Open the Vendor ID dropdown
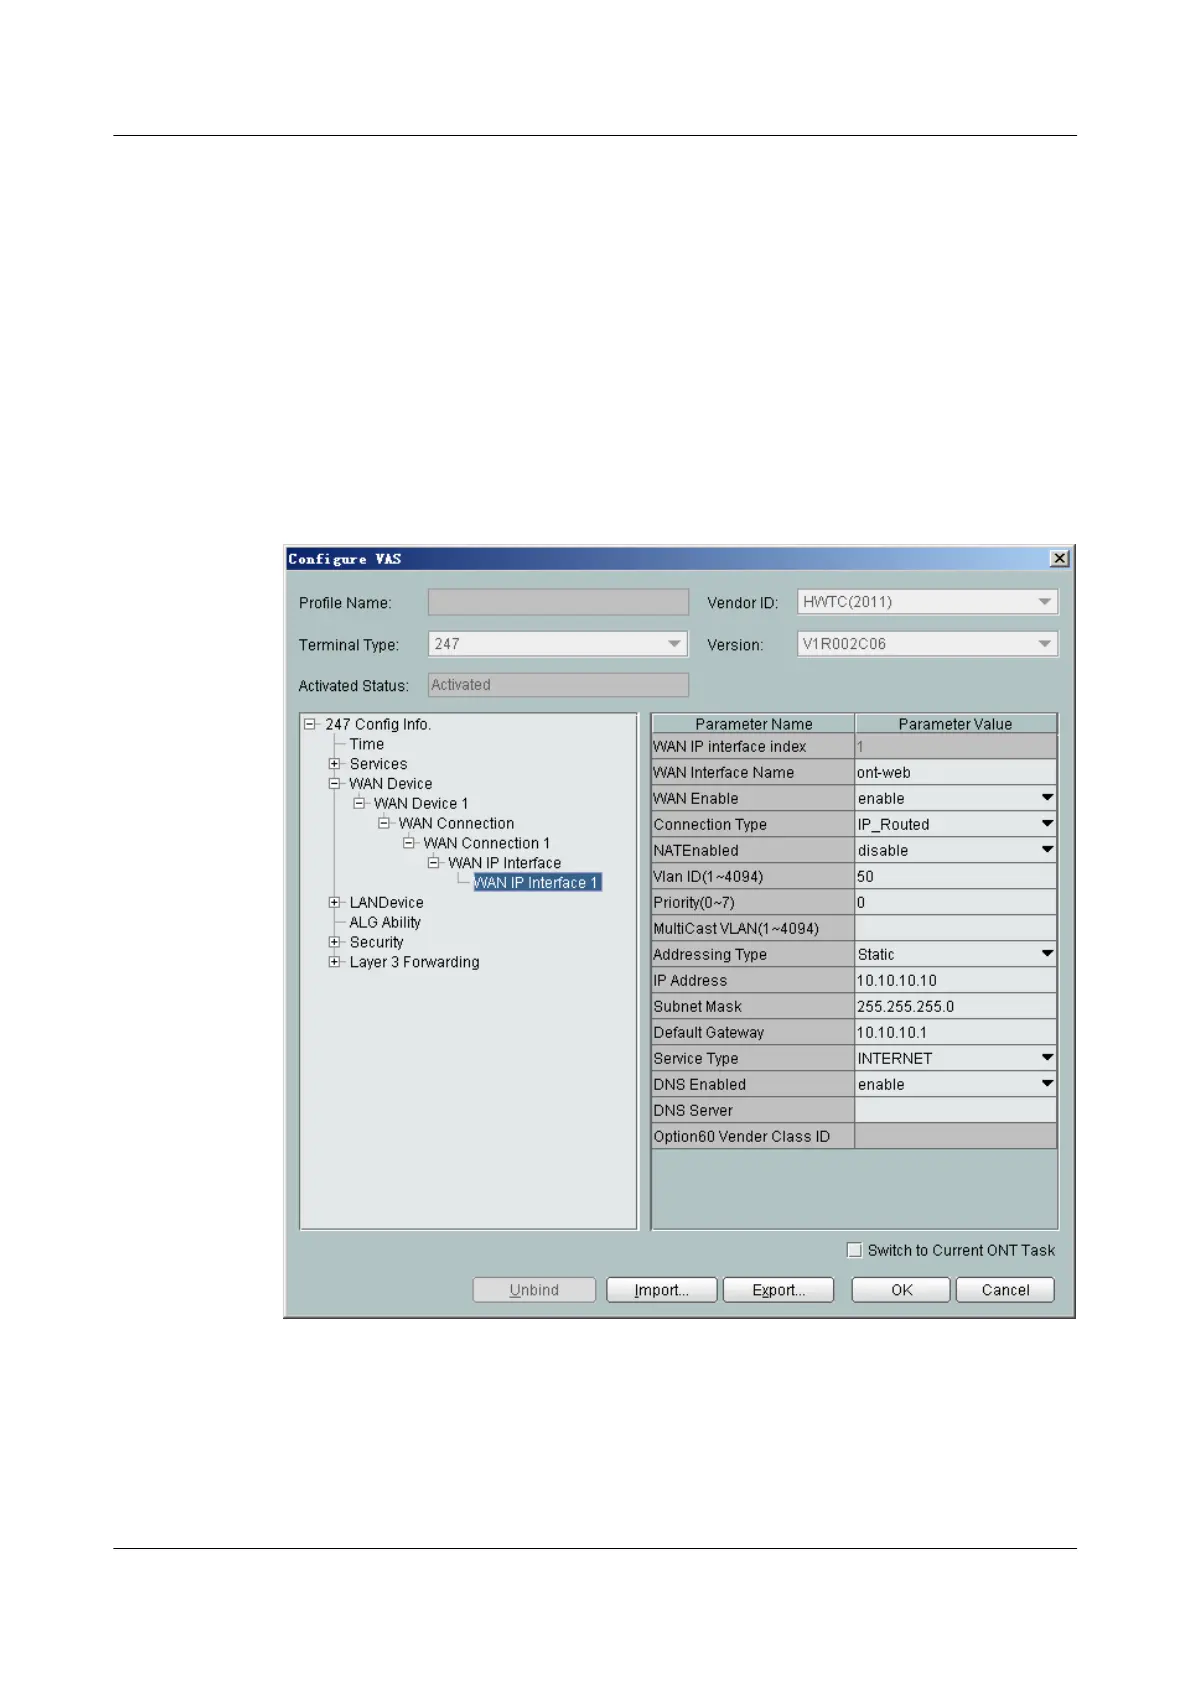Screen dimensions: 1191x1684 [x=1044, y=602]
